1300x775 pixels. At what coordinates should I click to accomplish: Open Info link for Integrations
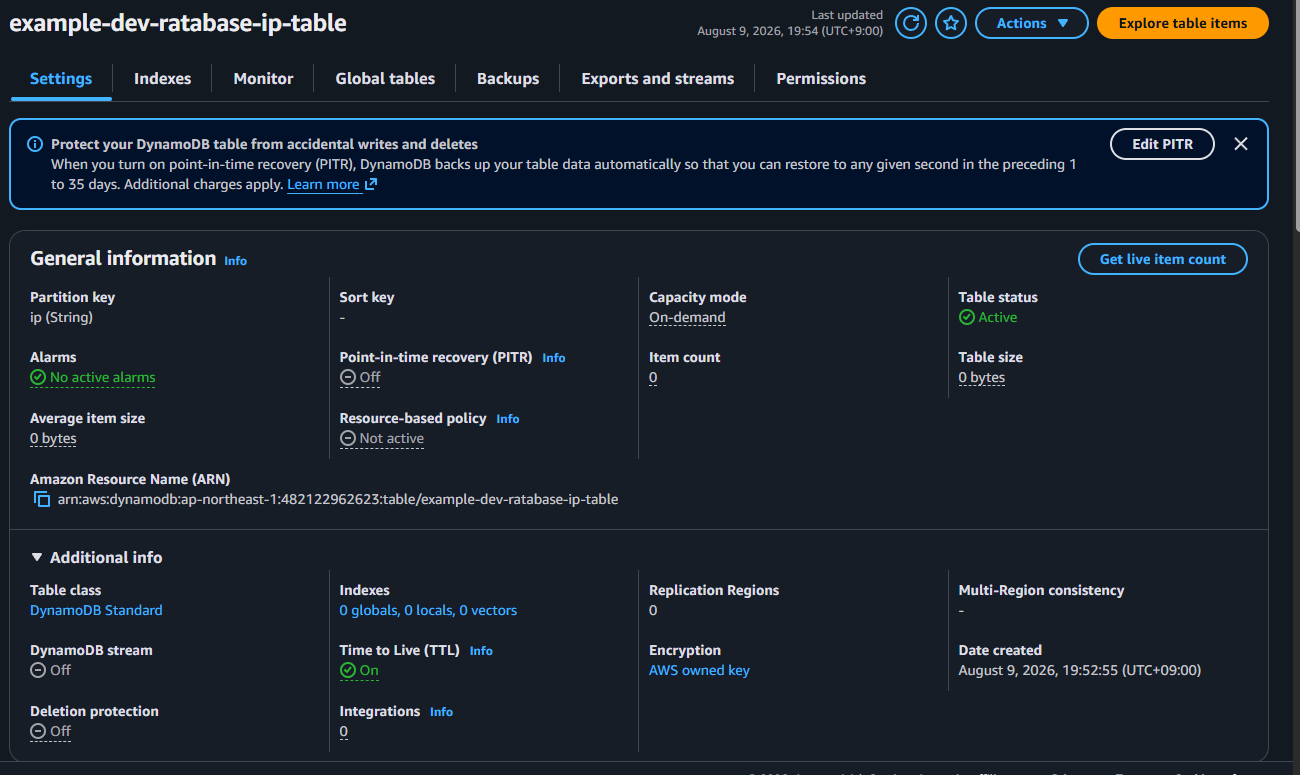(x=441, y=712)
